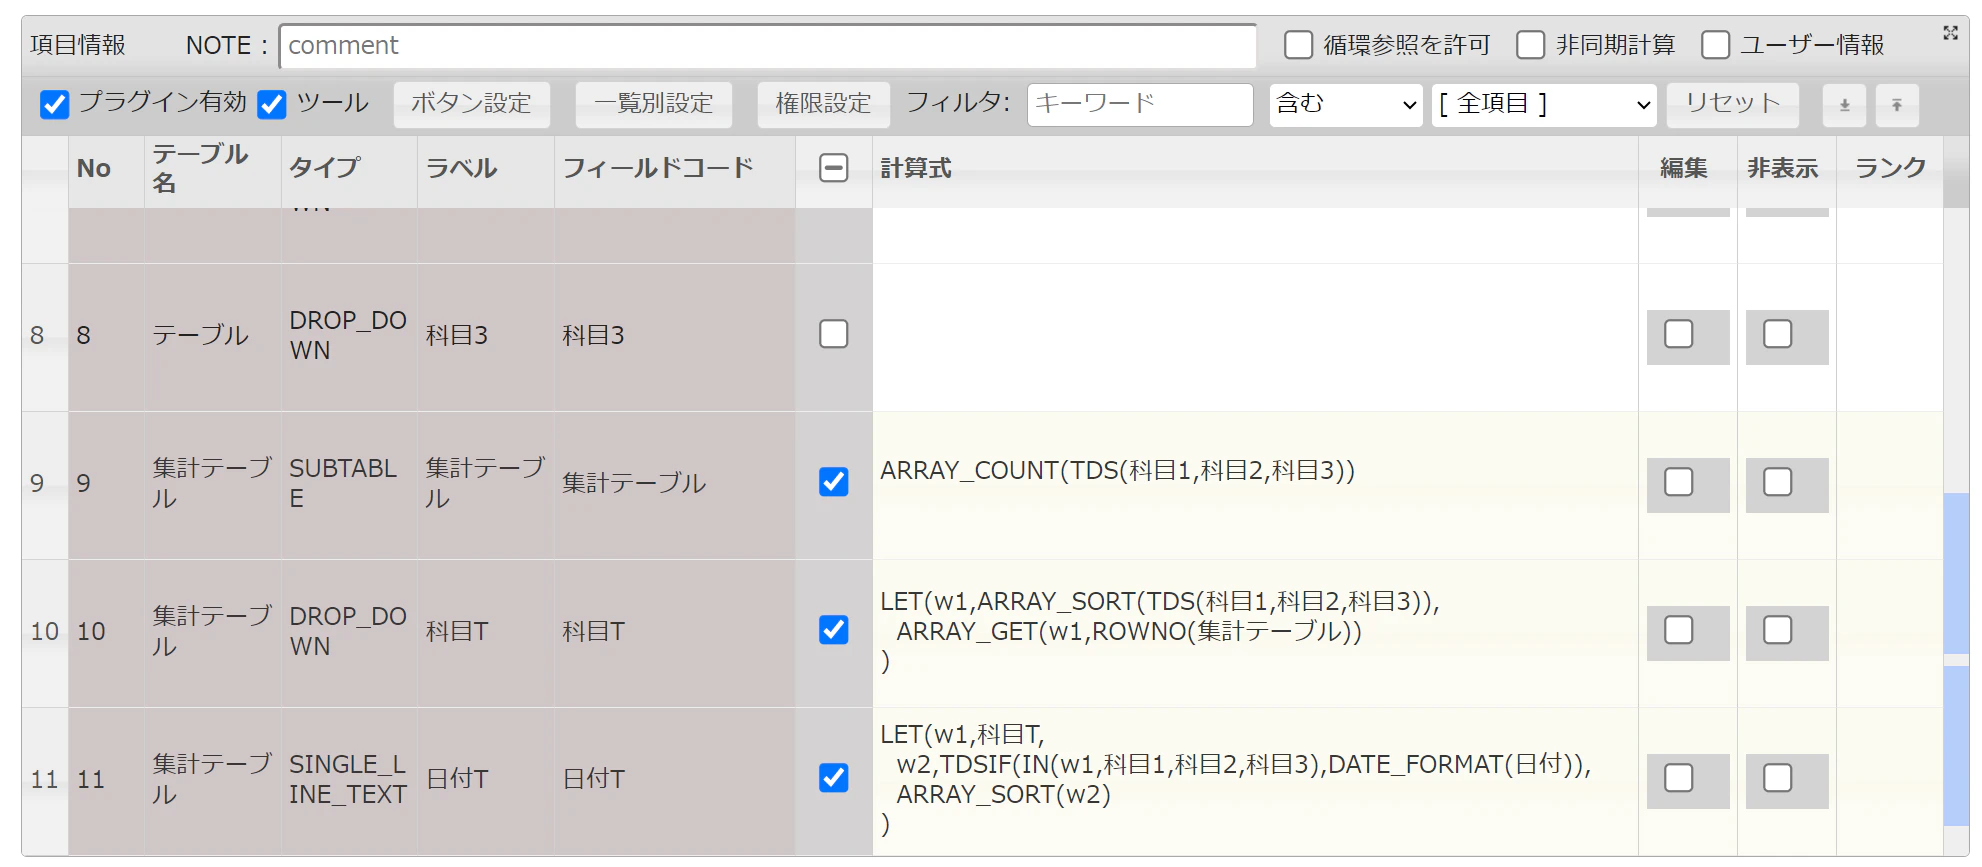Click the フィルタ keyword input field
Viewport: 1982px width, 867px height.
(1140, 104)
